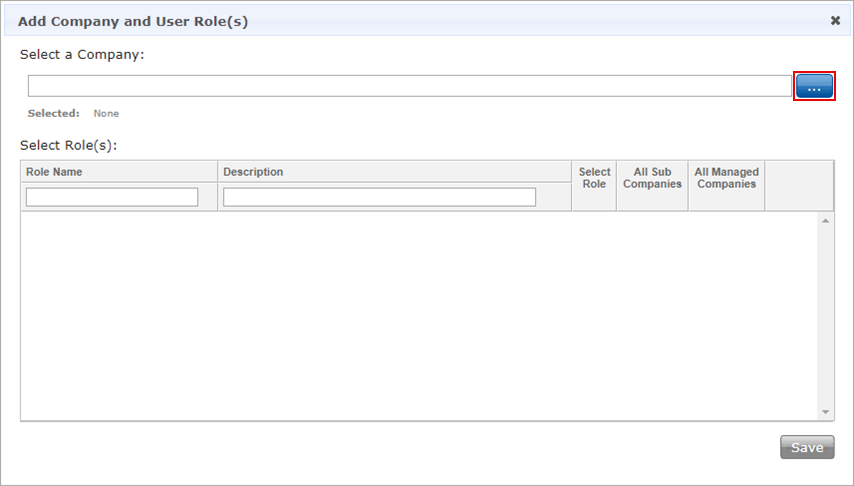Click the Role Name column header
Image resolution: width=854 pixels, height=486 pixels.
119,172
